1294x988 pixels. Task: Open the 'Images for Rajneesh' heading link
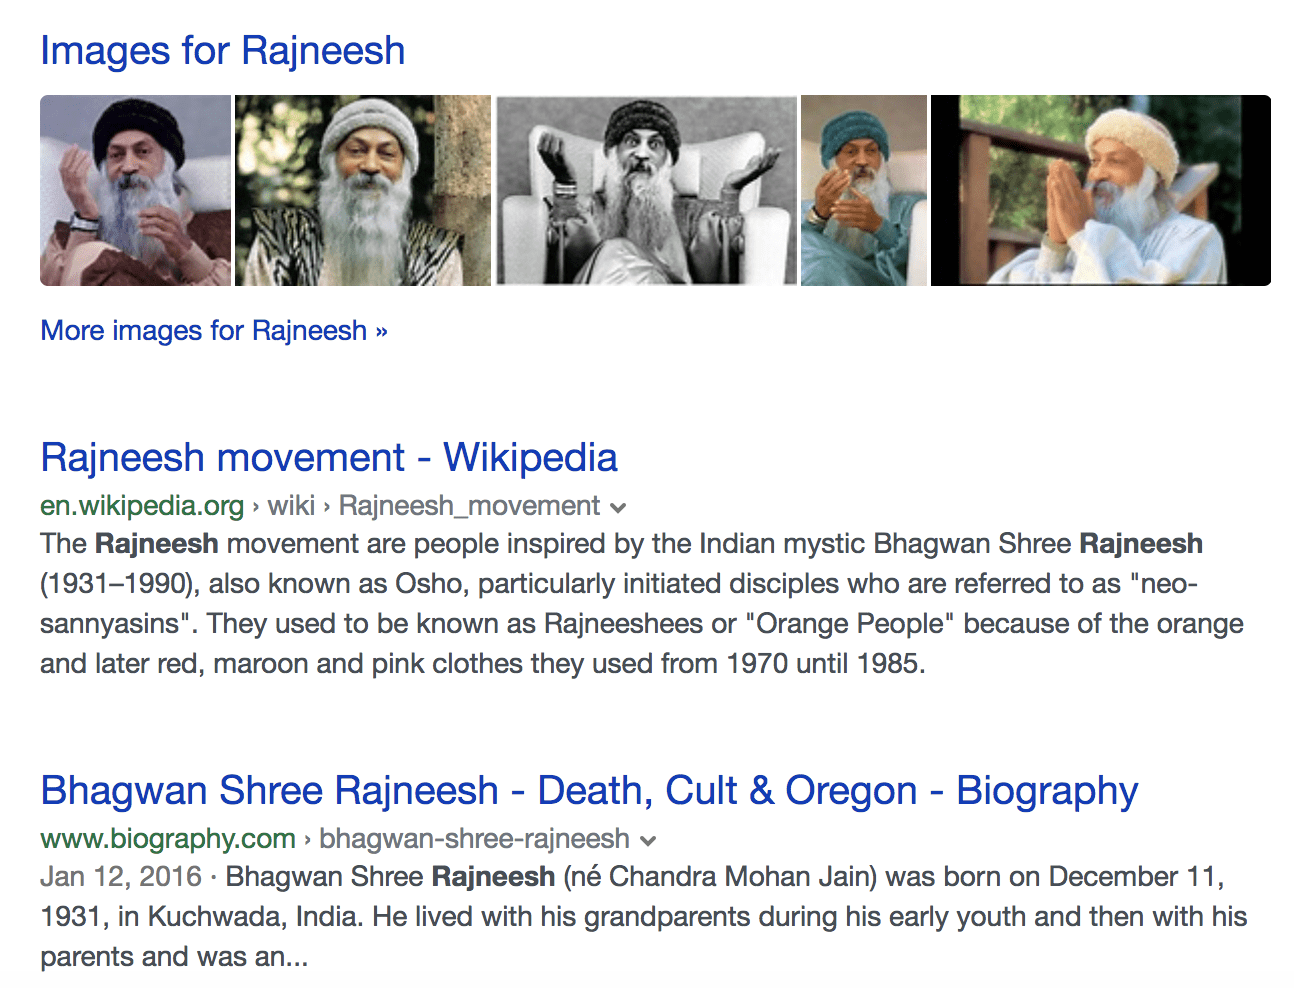pos(222,51)
